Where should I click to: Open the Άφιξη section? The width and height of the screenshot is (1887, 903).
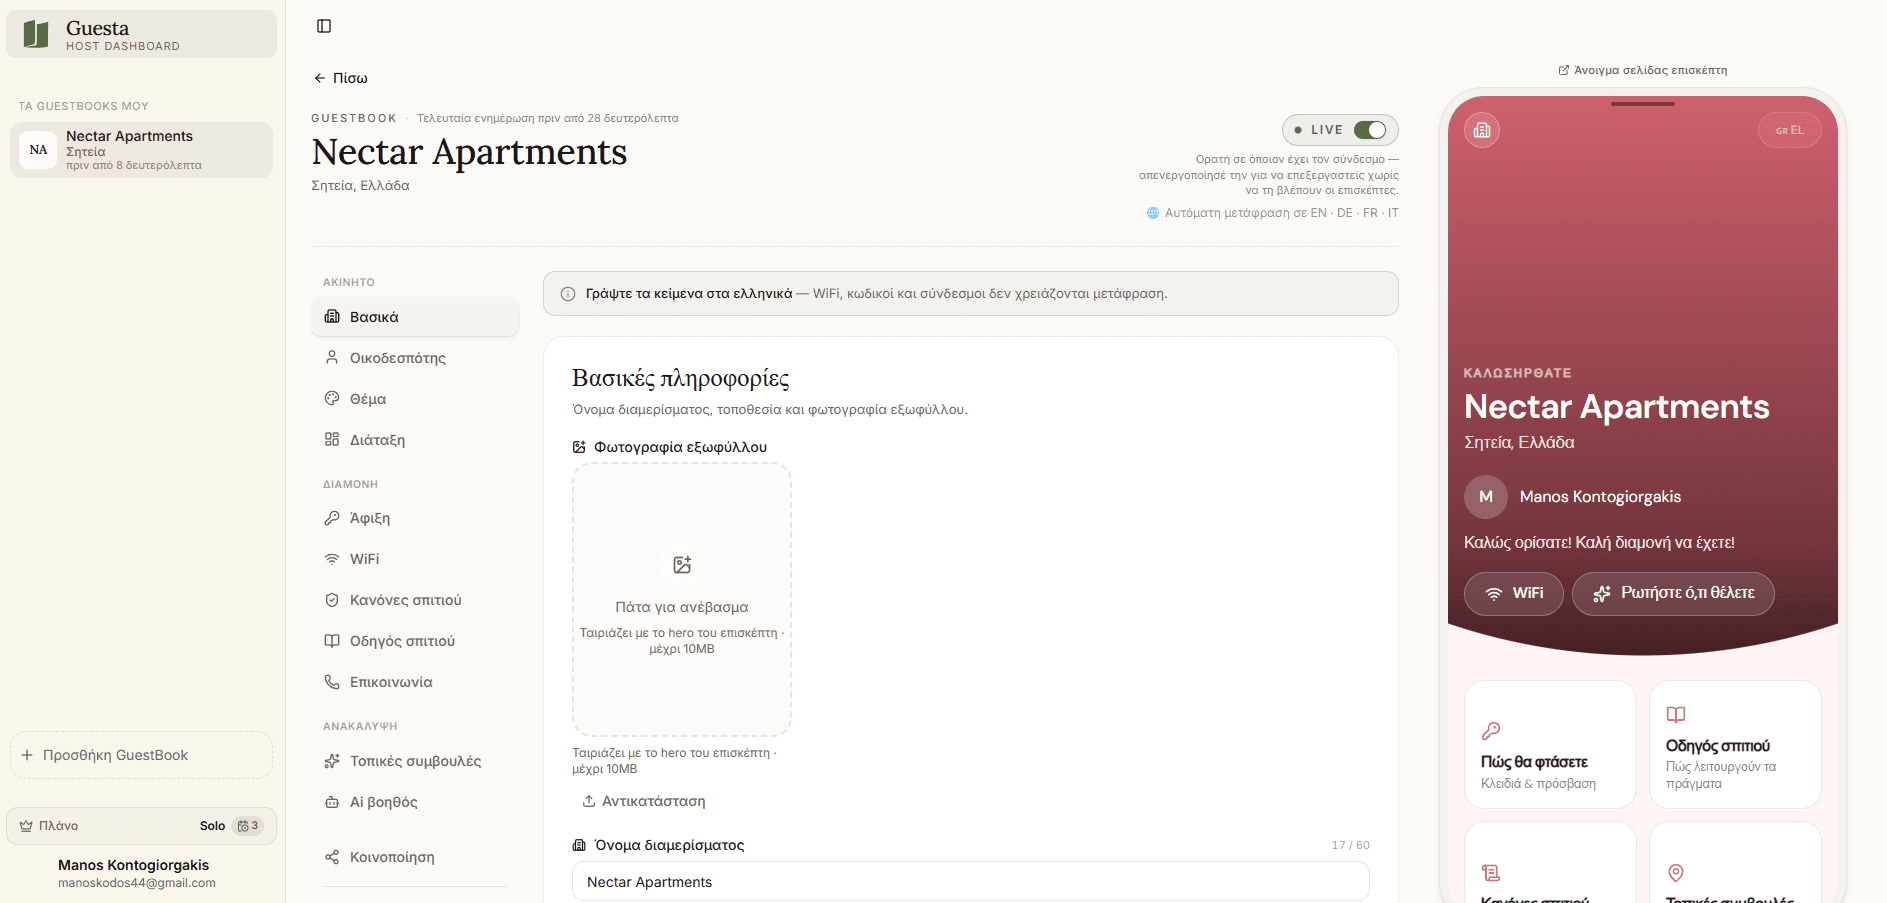[415, 518]
